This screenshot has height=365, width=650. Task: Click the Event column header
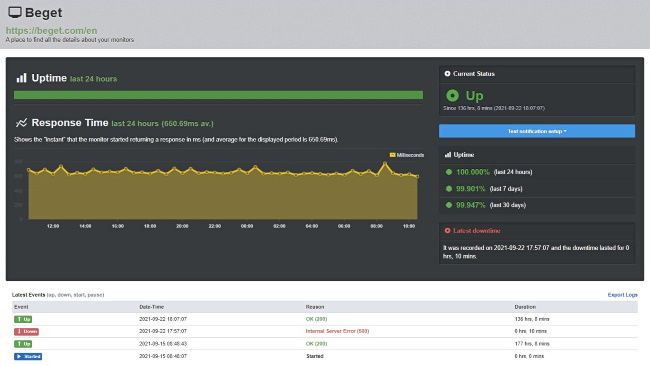[x=21, y=307]
